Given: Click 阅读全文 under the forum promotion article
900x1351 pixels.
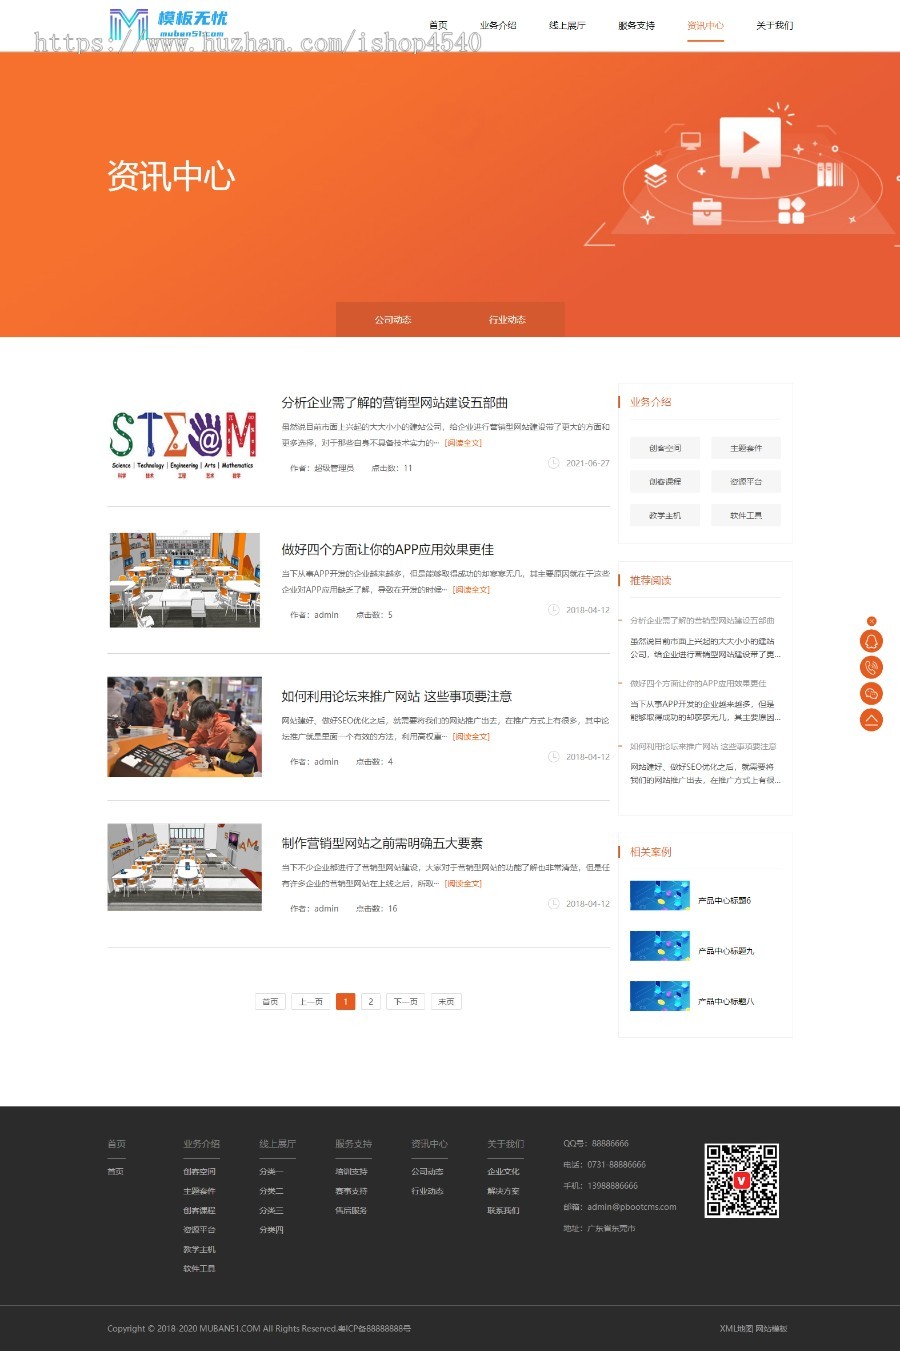Looking at the screenshot, I should click(471, 737).
